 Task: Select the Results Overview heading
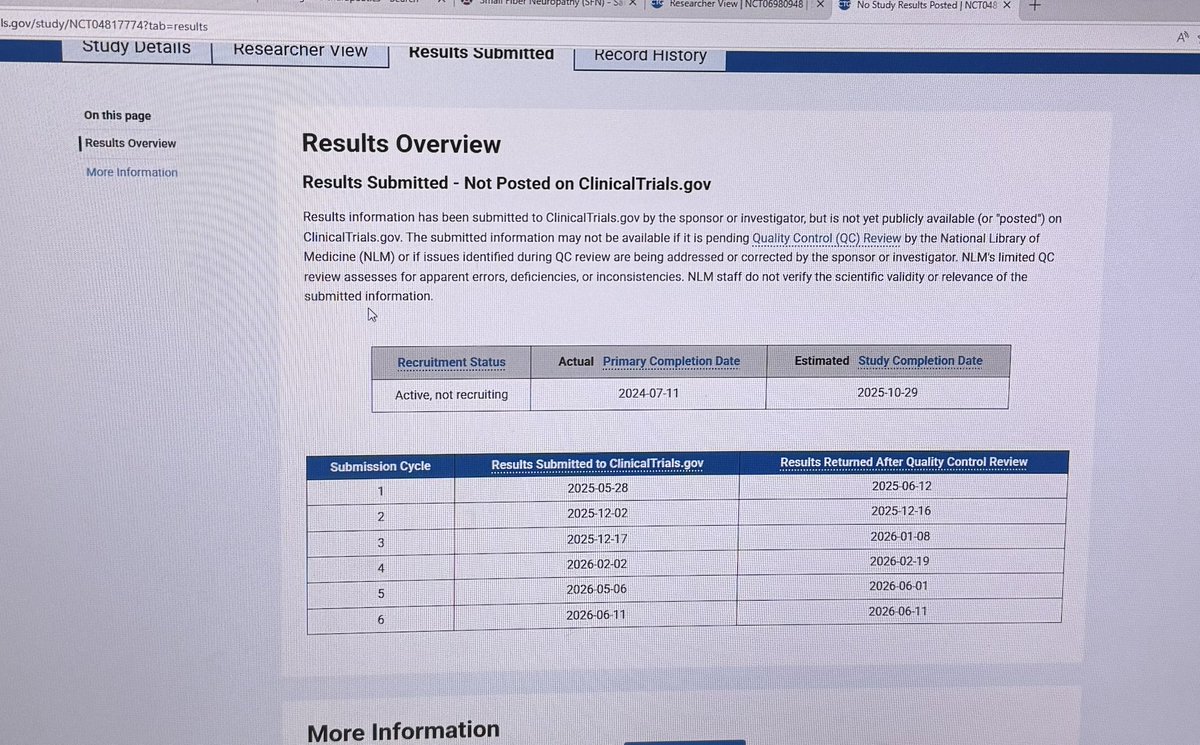[401, 144]
